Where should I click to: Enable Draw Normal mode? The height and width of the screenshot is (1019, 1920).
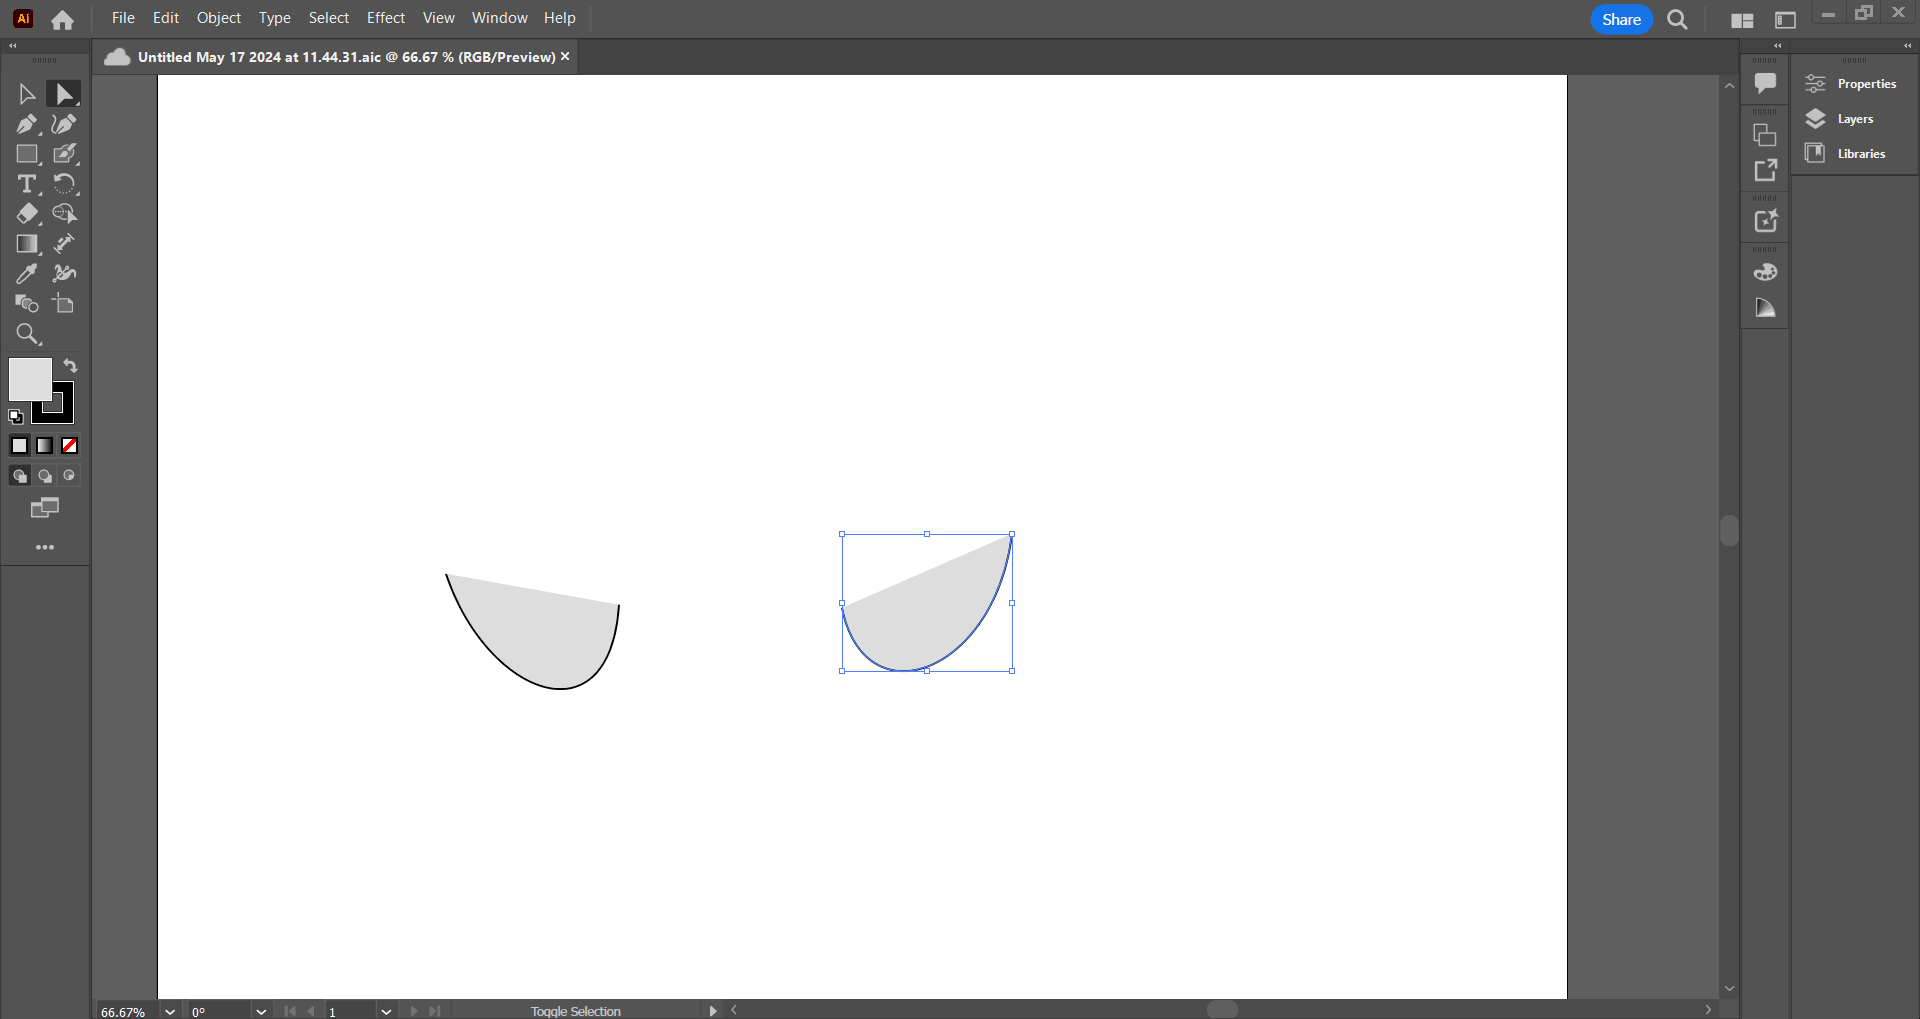coord(20,476)
